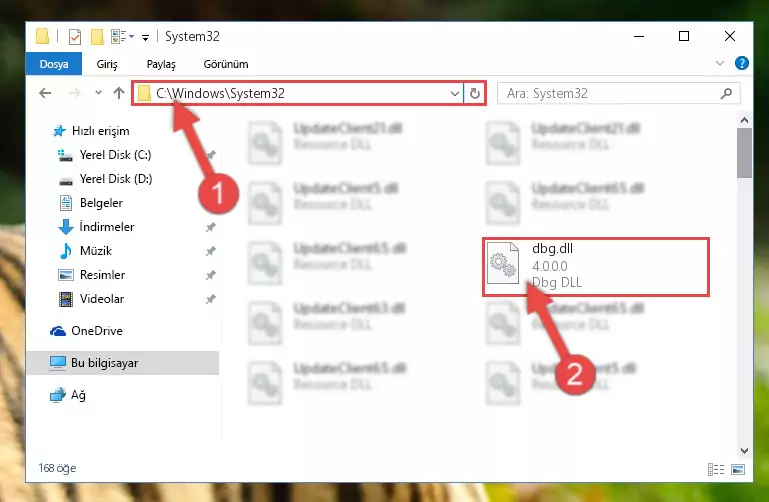Open Videolar in the sidebar
769x502 pixels.
[x=102, y=299]
